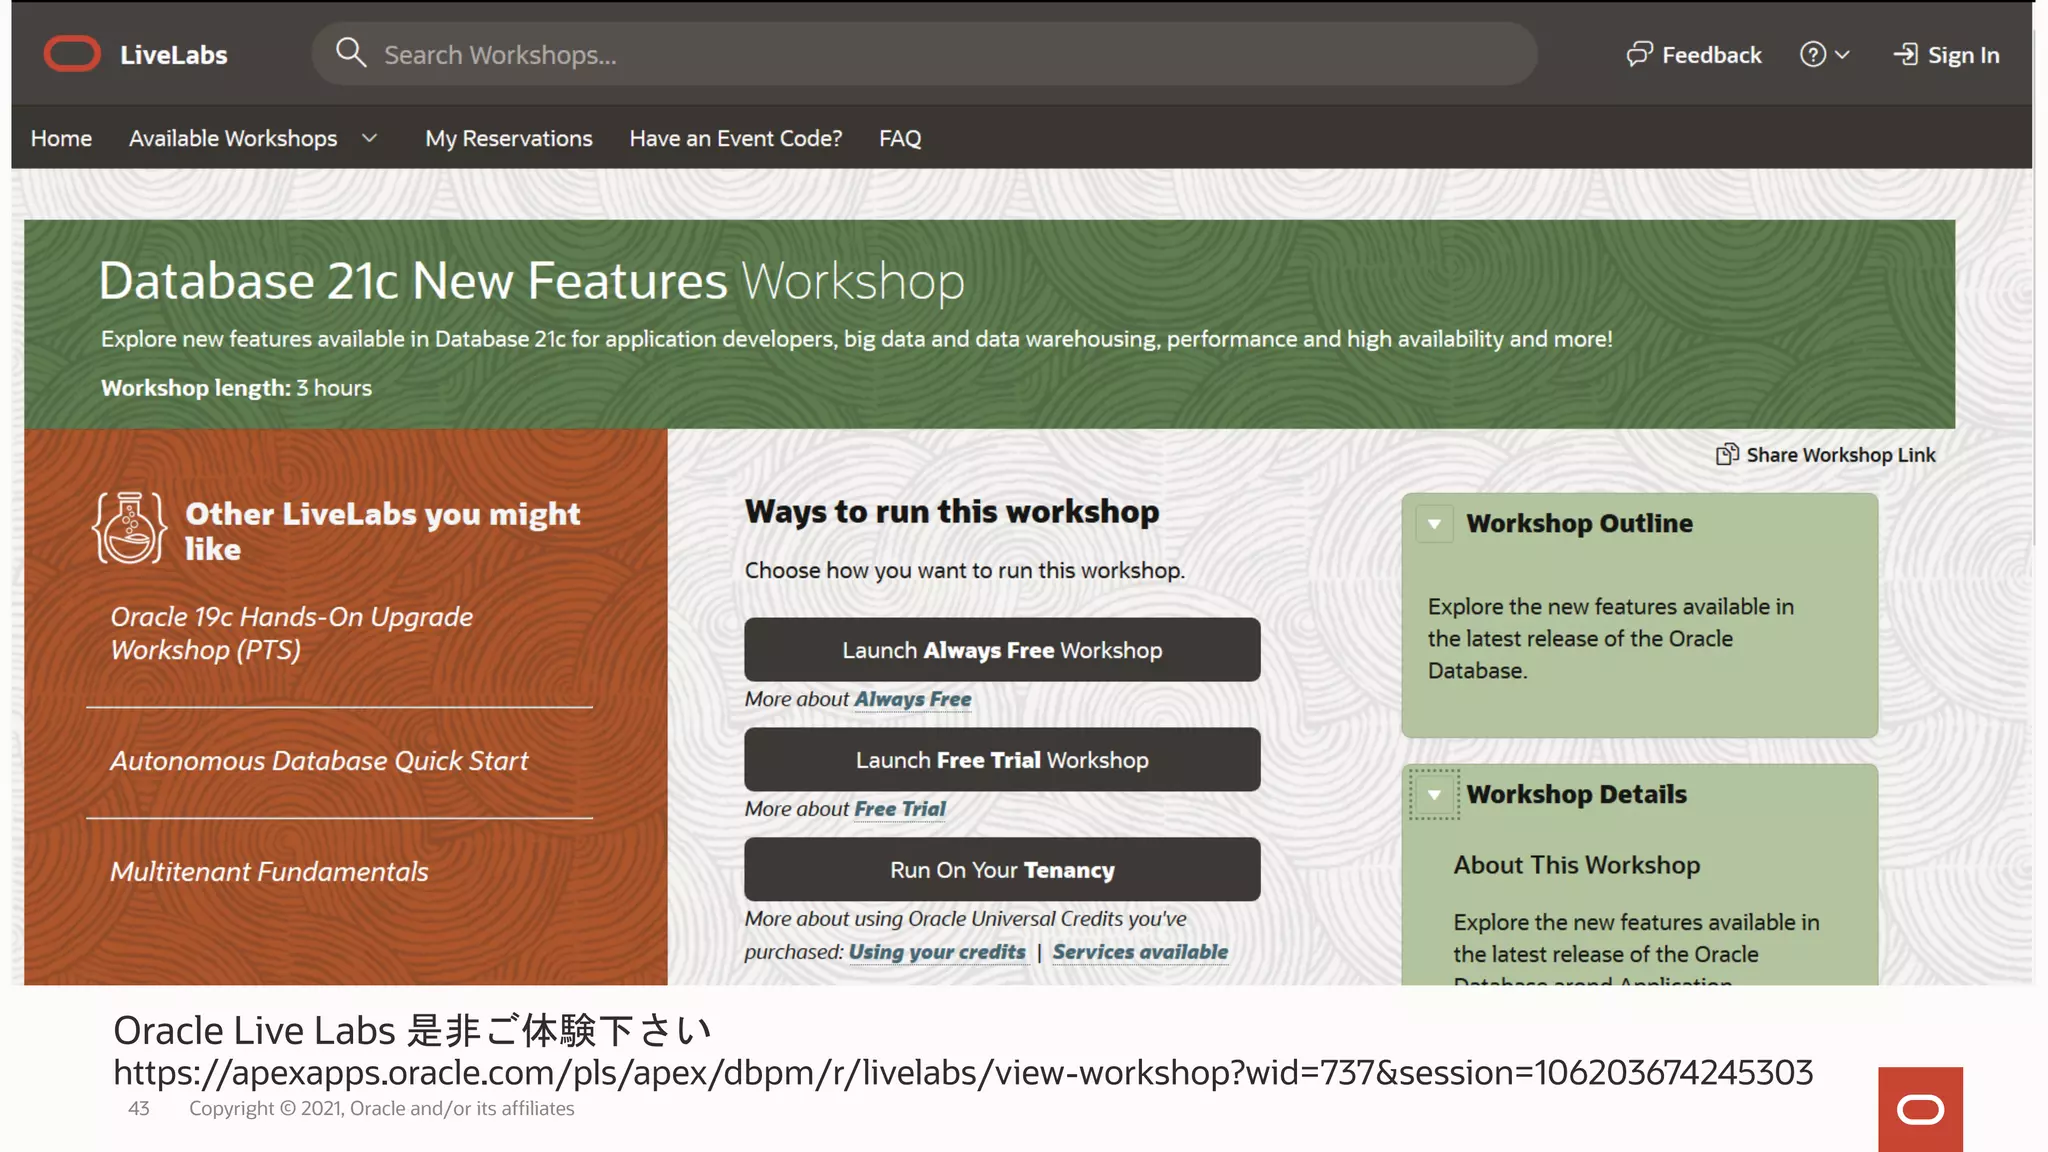Click the Oracle logo in red footer square

[x=1920, y=1109]
